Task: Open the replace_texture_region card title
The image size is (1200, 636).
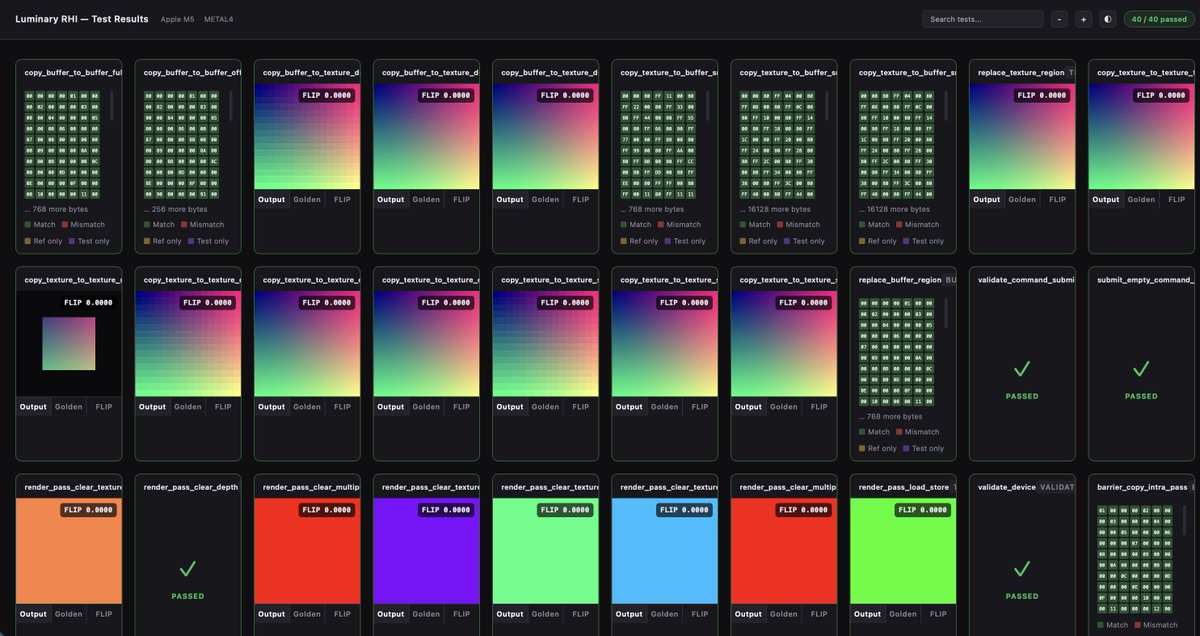Action: coord(1021,72)
